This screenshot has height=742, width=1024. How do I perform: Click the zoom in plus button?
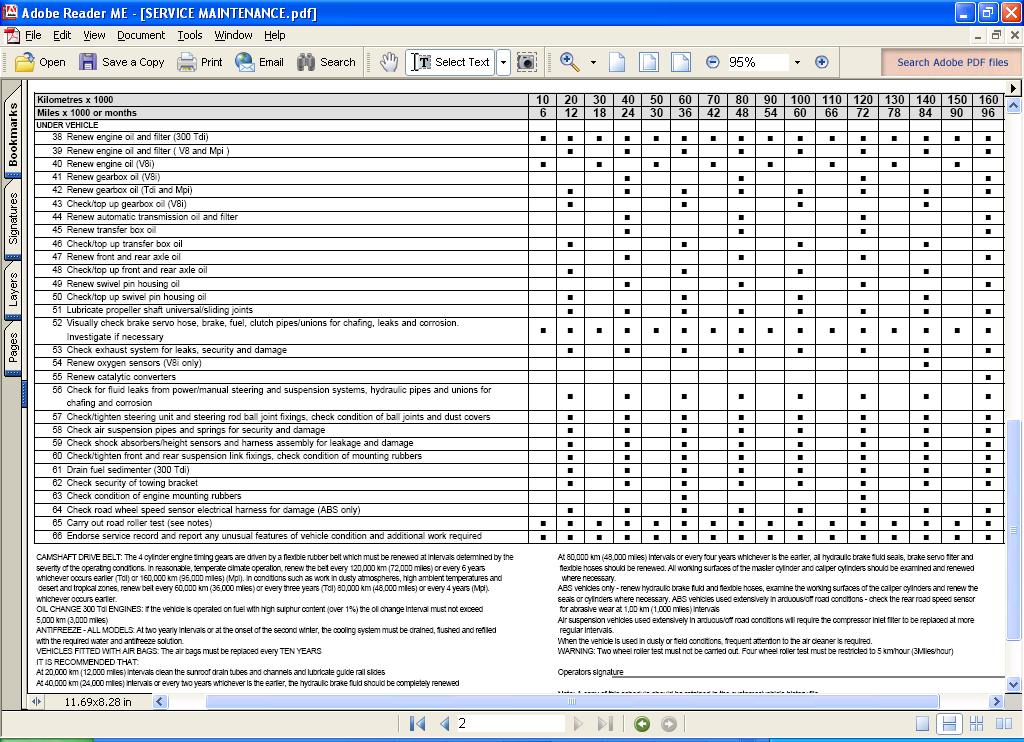[x=822, y=62]
